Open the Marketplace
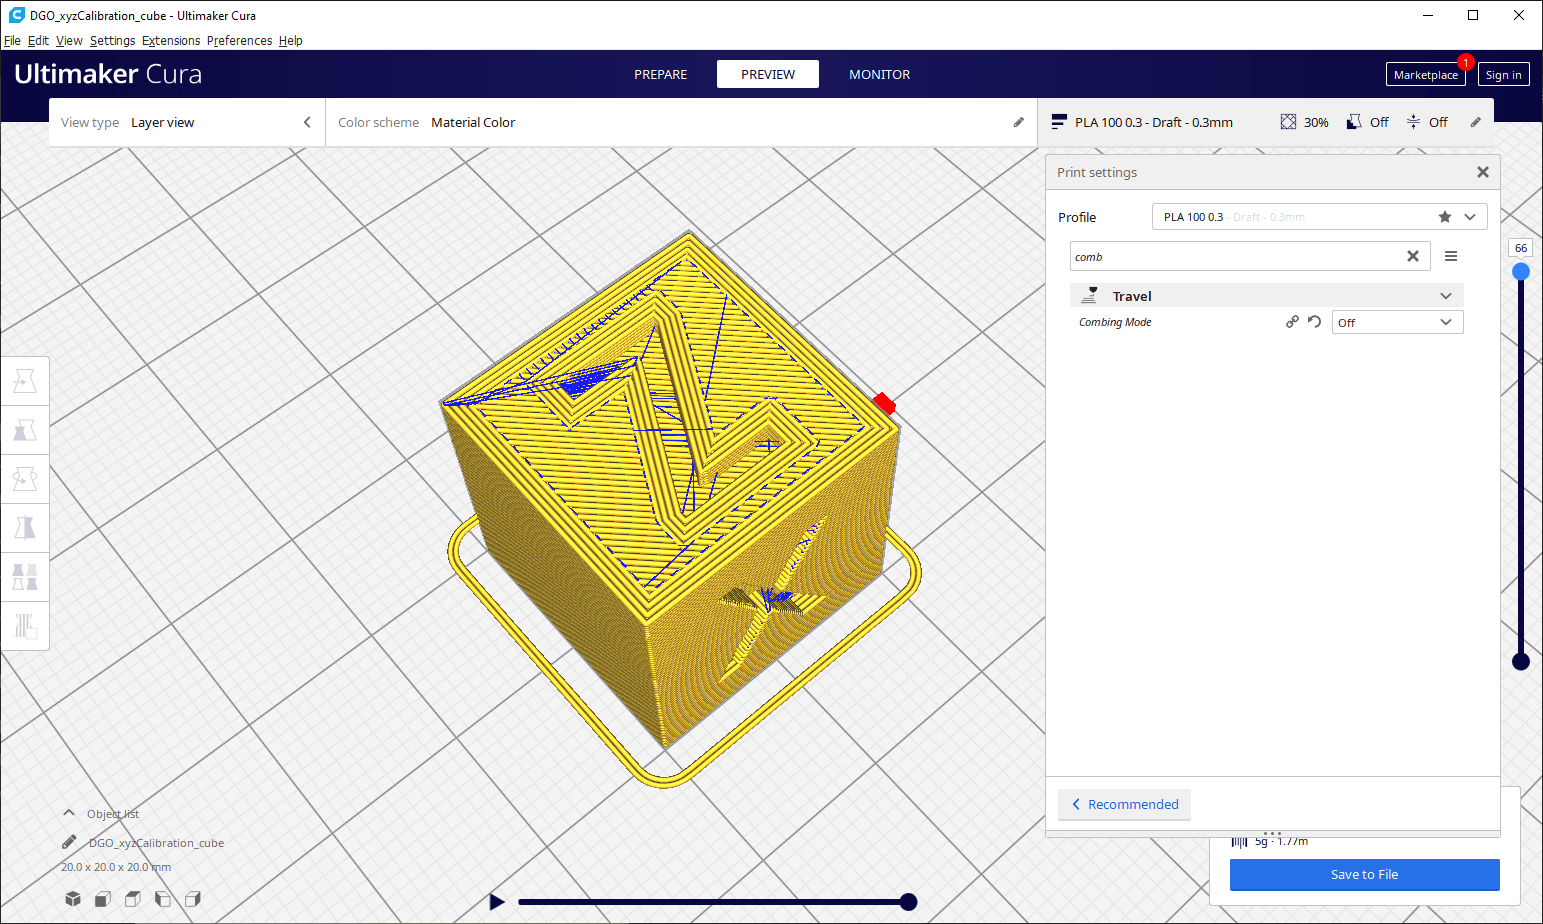The width and height of the screenshot is (1543, 924). (x=1425, y=75)
